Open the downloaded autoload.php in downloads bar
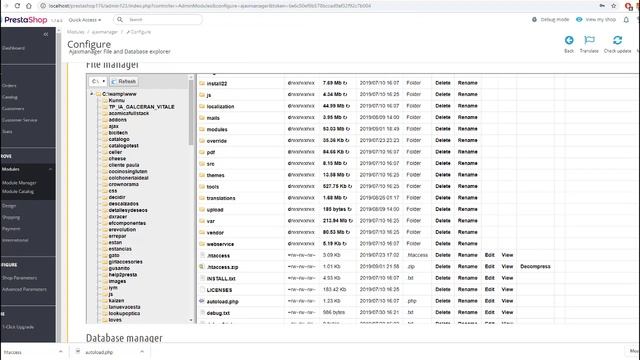 (99, 352)
